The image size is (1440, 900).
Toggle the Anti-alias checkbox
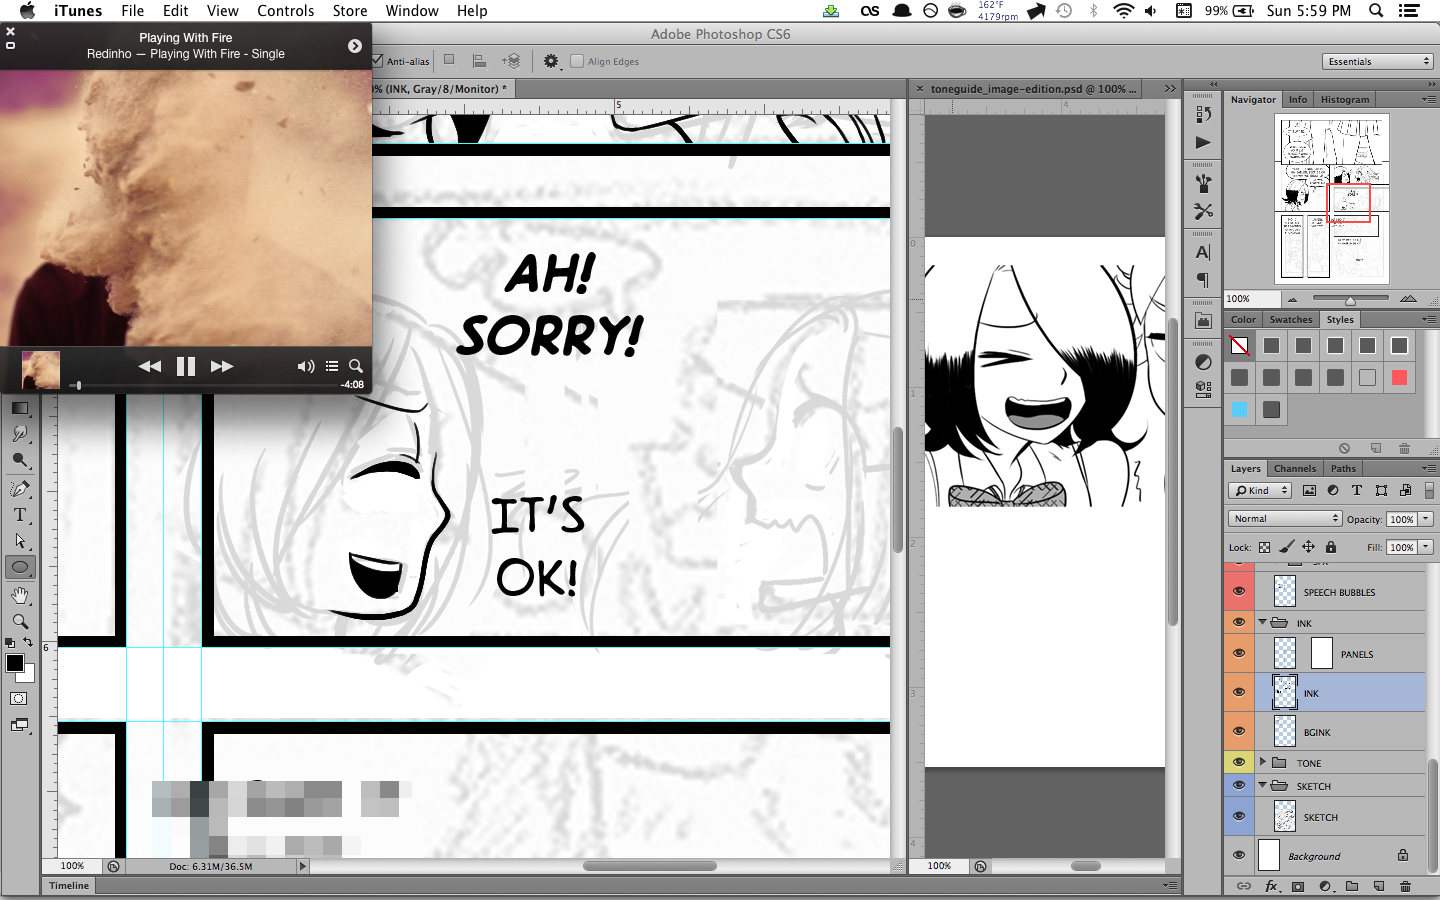[x=377, y=61]
